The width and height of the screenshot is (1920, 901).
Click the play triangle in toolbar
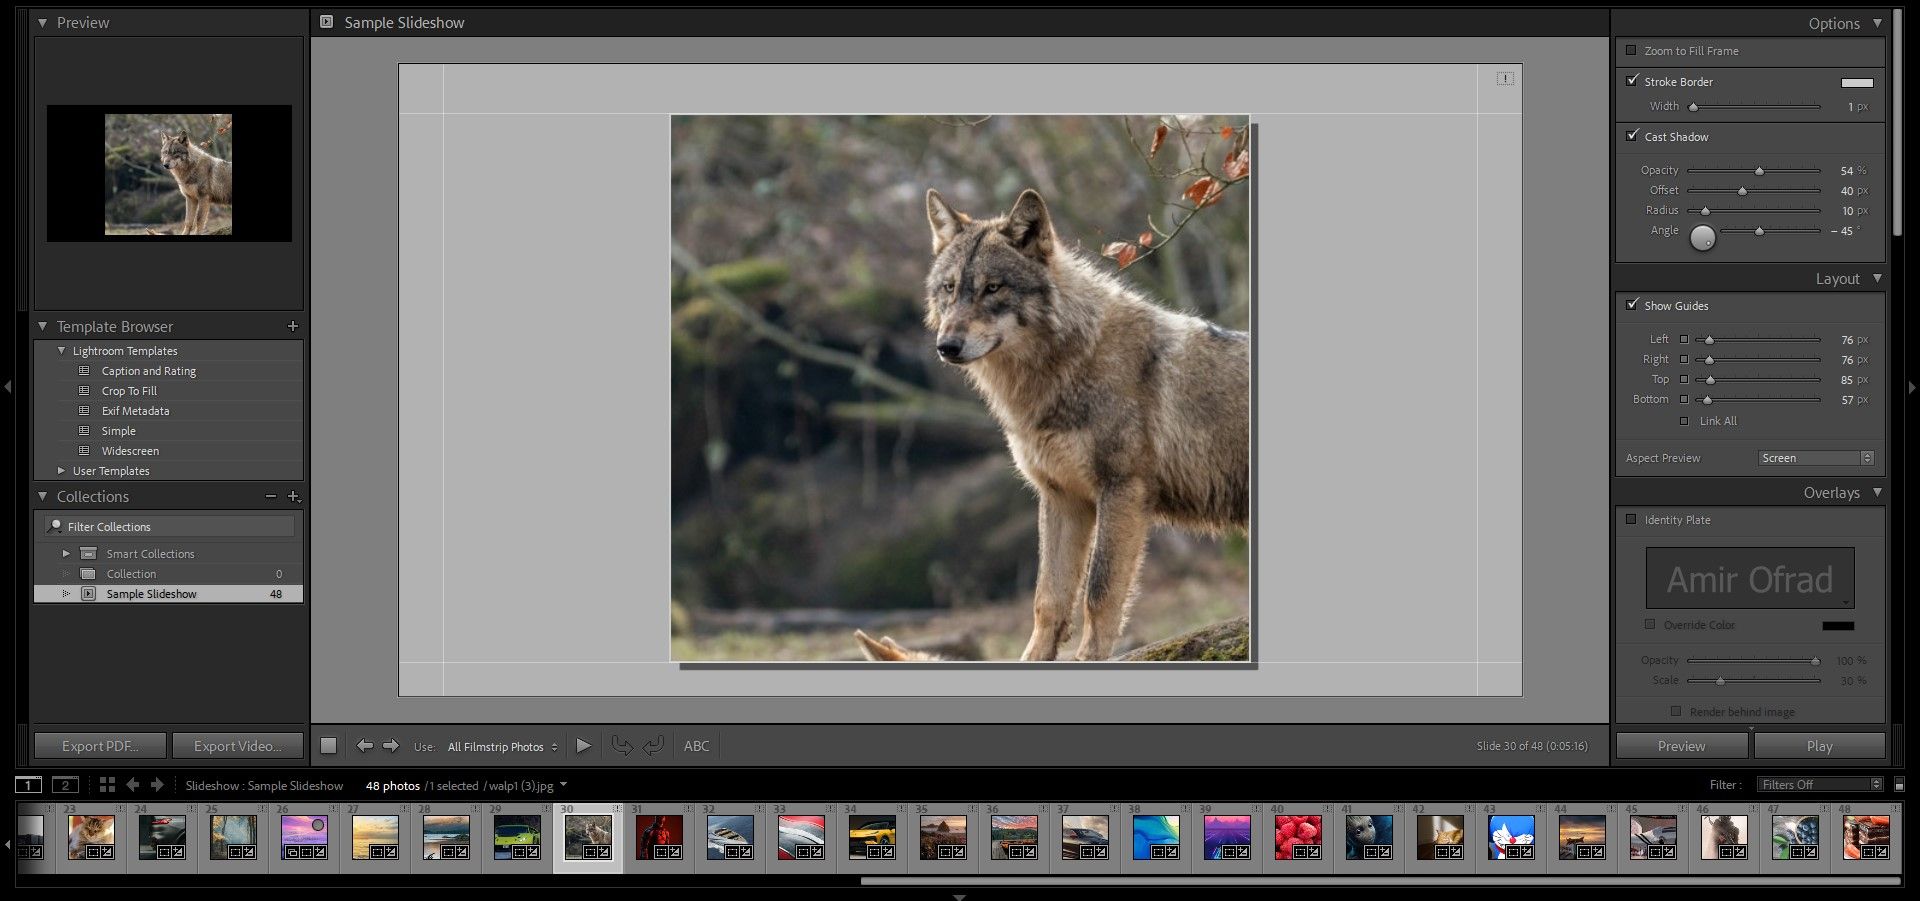584,745
